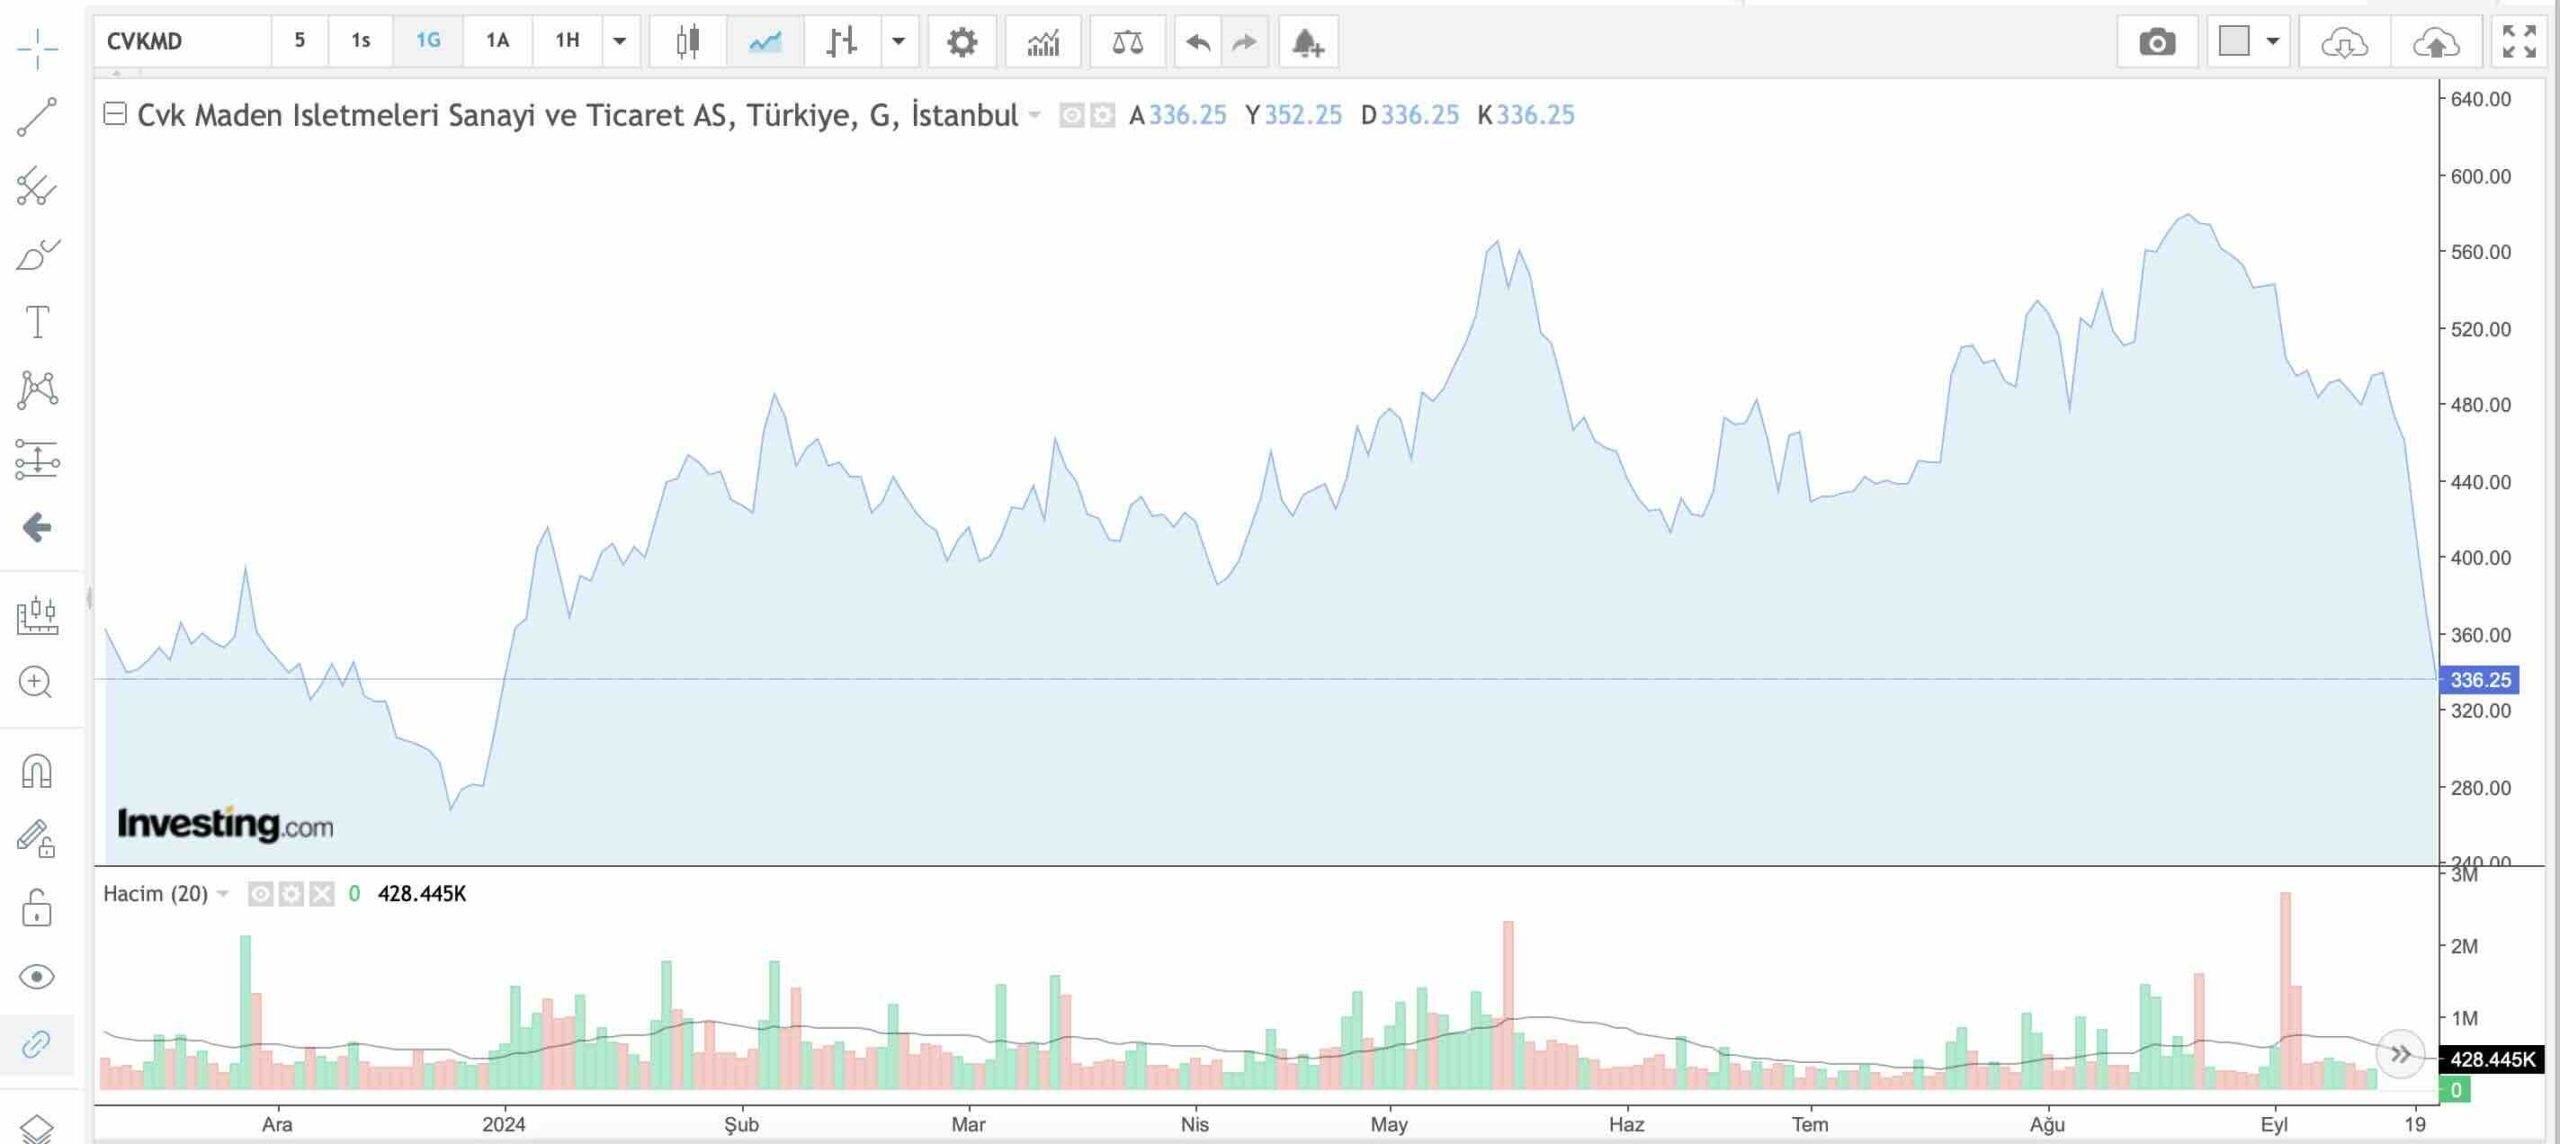Open the timeframe dropdown arrow
2560x1144 pixels.
619,42
